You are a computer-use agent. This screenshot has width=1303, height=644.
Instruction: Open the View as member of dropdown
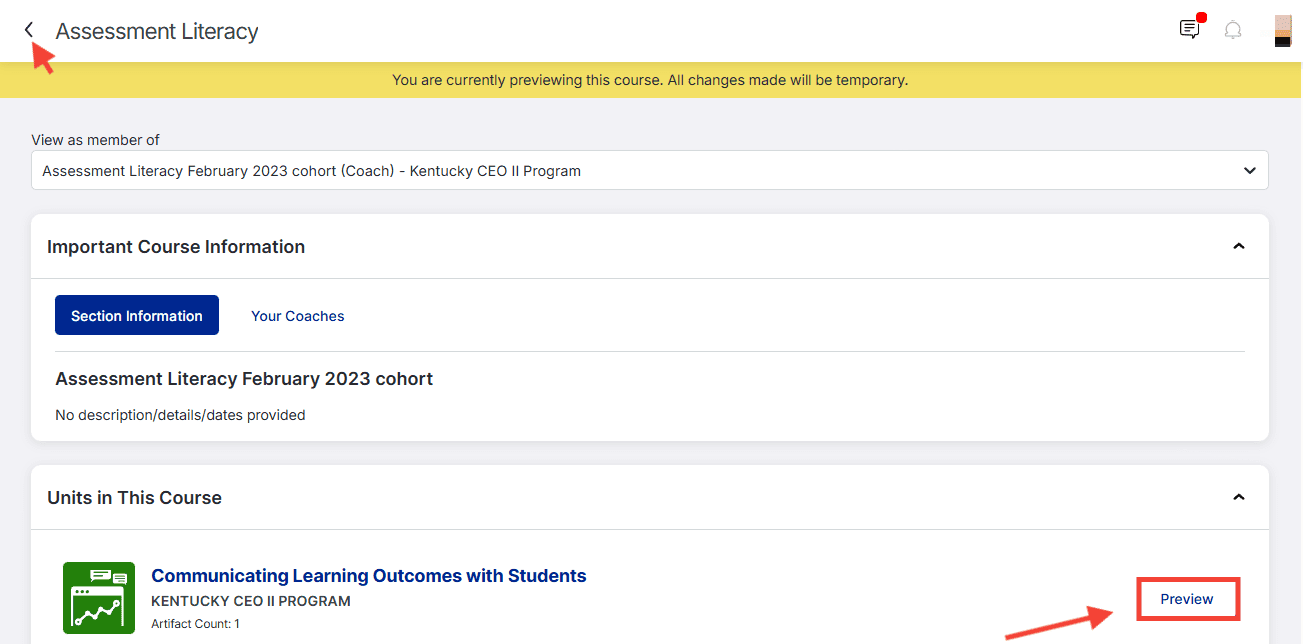(x=650, y=170)
